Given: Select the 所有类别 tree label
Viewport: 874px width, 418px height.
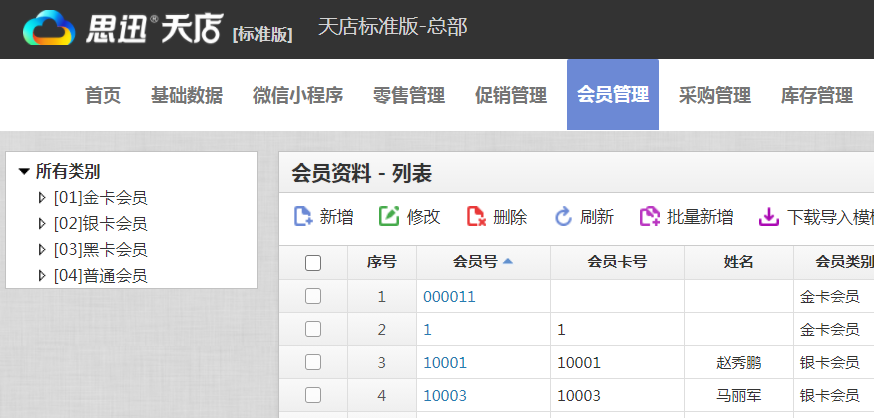Looking at the screenshot, I should click(68, 172).
